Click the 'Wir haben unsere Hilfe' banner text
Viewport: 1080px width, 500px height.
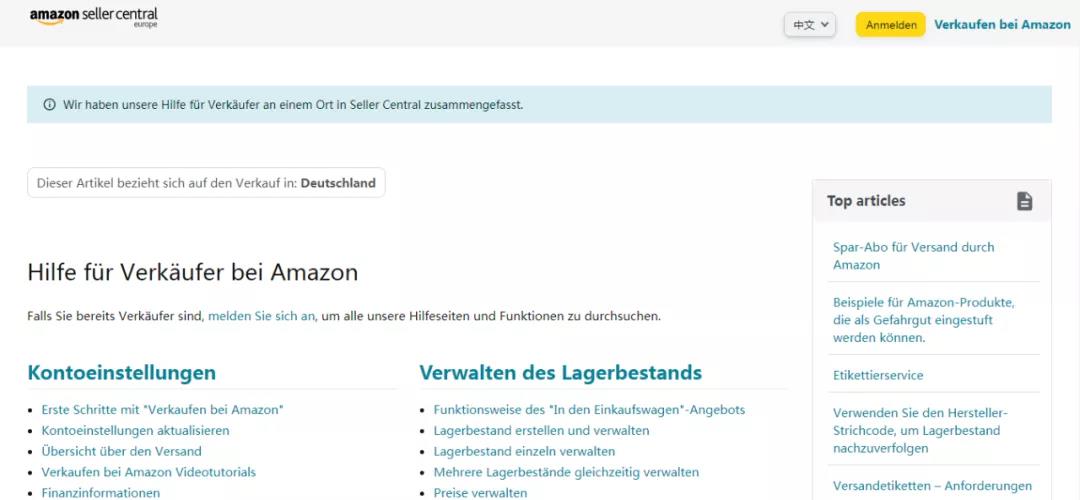[293, 105]
